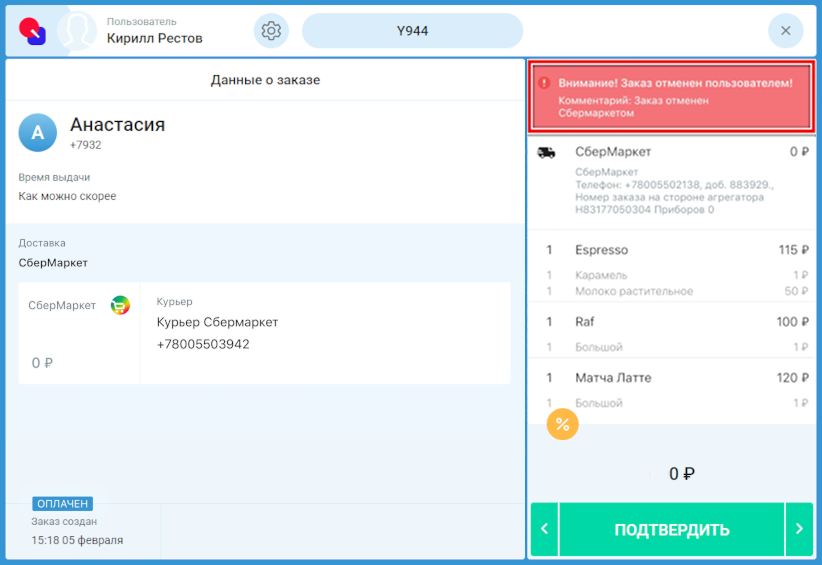
Task: Open the user avatar for Кирилл Рестов
Action: (x=77, y=31)
